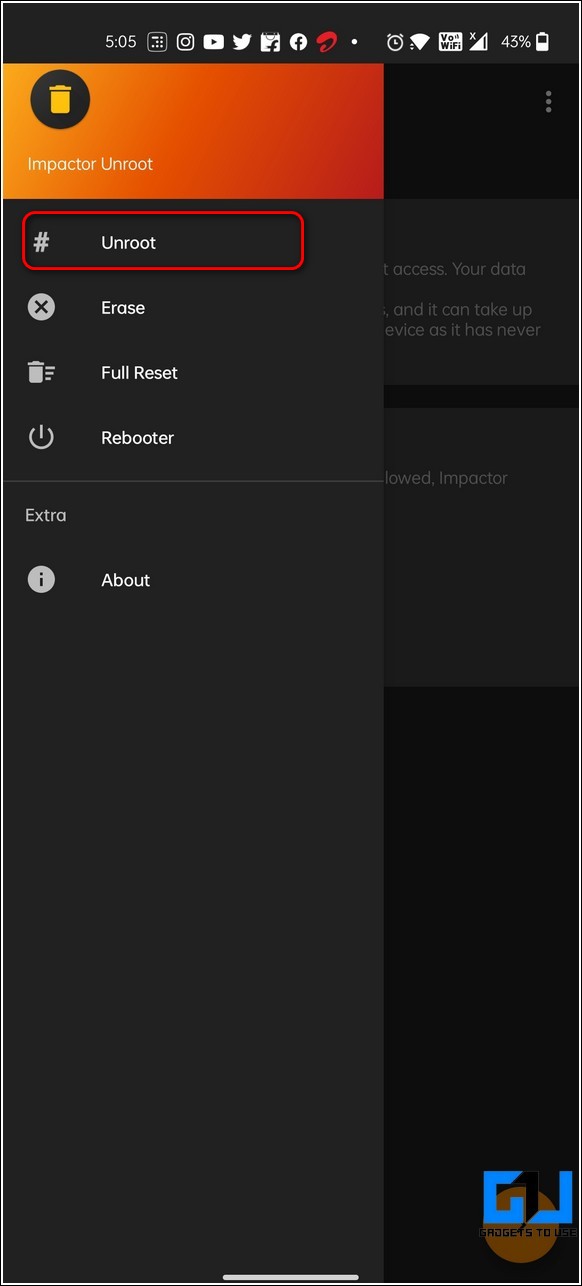Image resolution: width=582 pixels, height=1286 pixels.
Task: Select the hash icon beside Unroot
Action: point(41,242)
